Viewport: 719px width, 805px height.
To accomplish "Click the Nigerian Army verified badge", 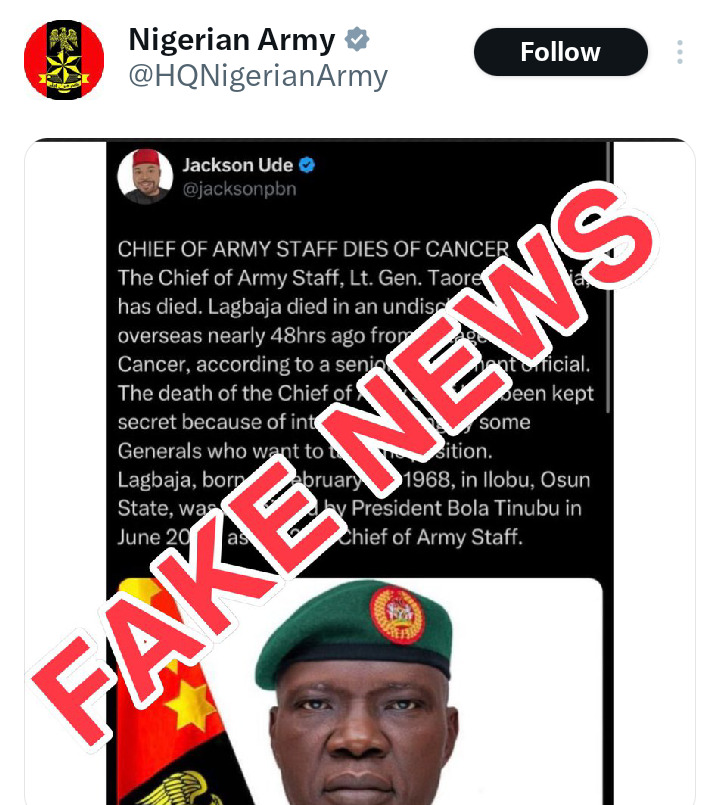I will [x=357, y=40].
